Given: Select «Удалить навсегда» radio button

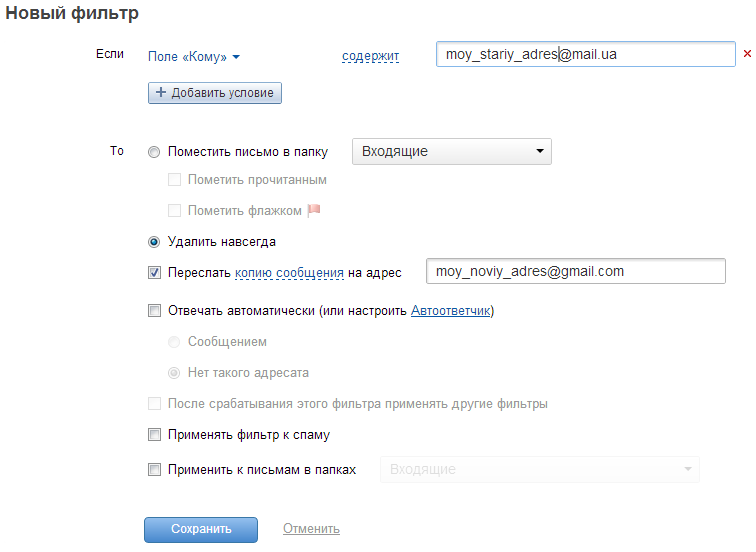Looking at the screenshot, I should [x=154, y=241].
